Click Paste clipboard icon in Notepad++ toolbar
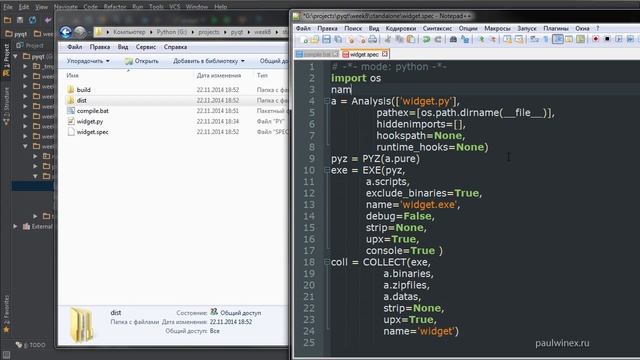Viewport: 640px width, 360px height. coord(411,40)
